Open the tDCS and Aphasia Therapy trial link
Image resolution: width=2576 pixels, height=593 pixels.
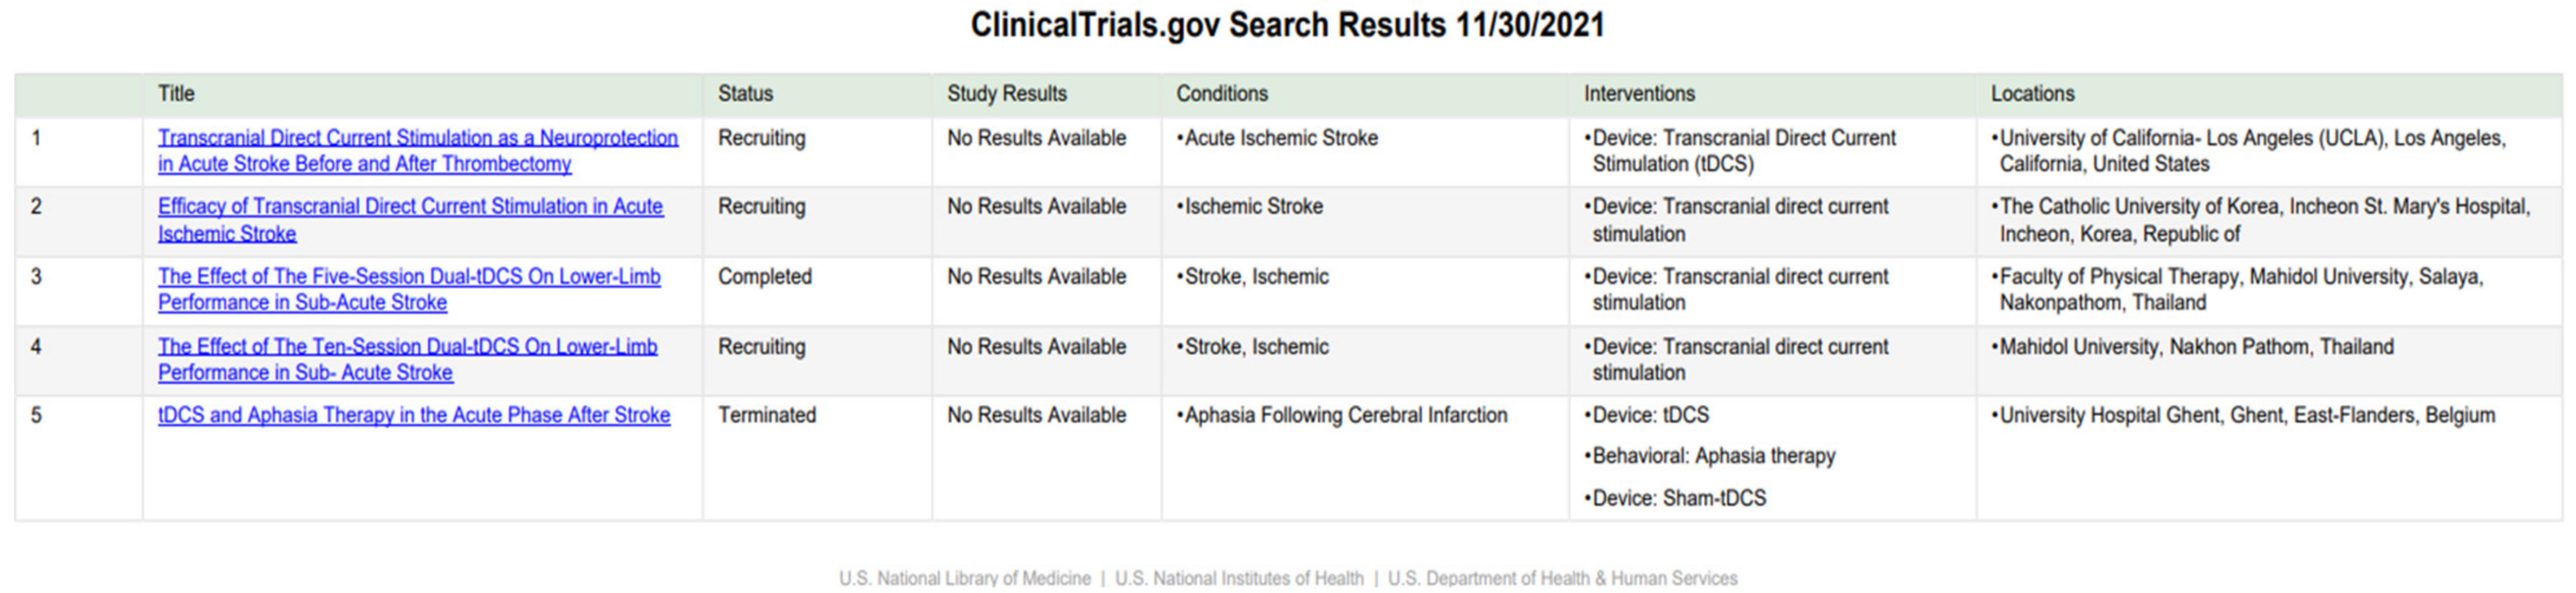coord(414,415)
